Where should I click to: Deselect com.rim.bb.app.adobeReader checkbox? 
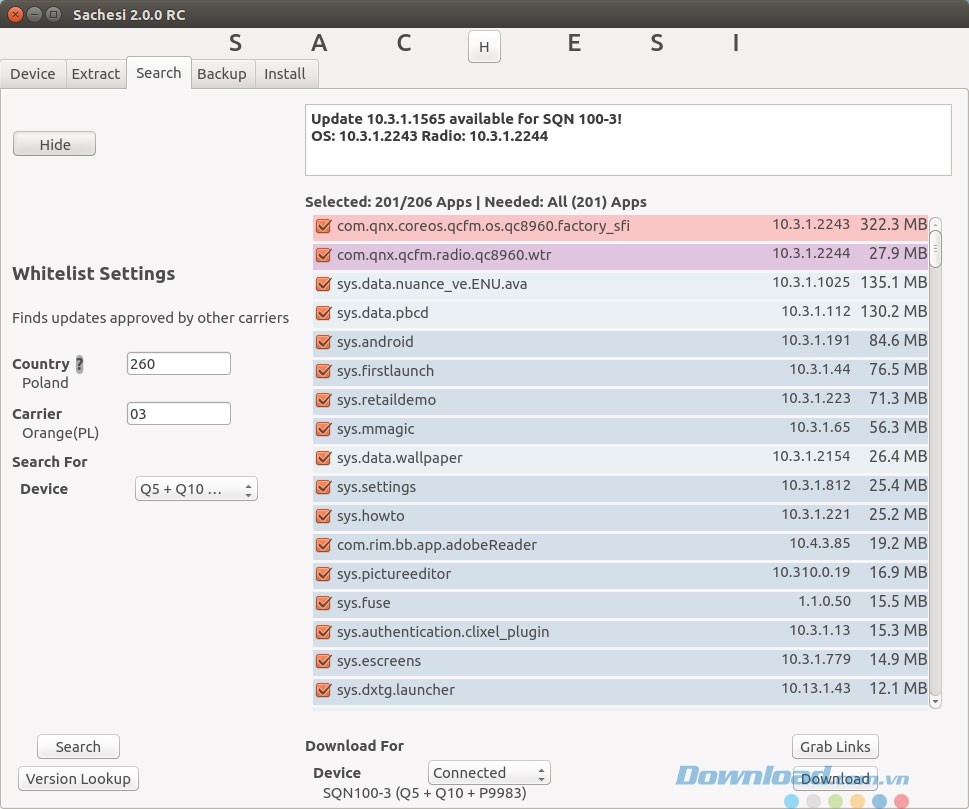coord(323,545)
